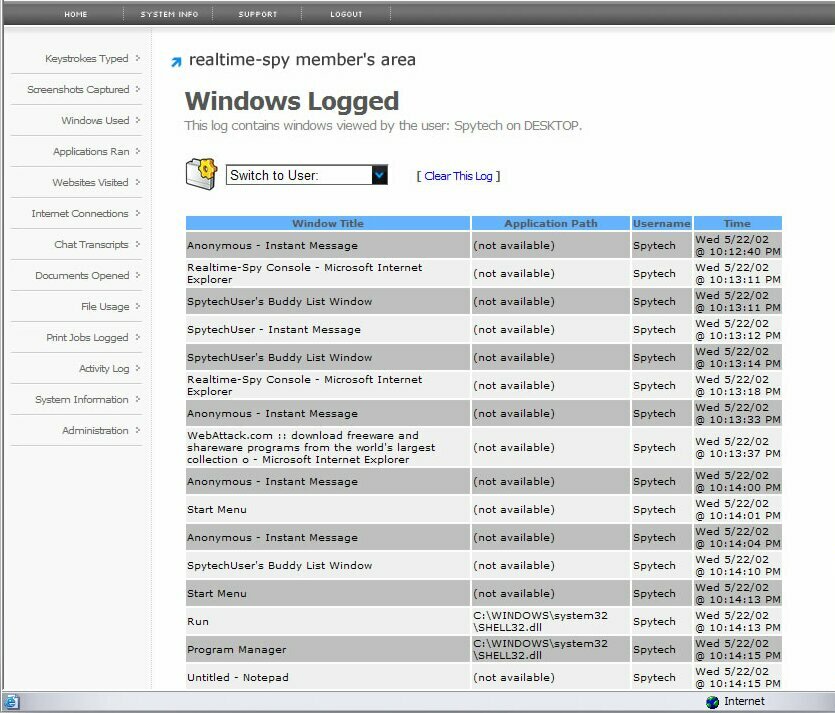The height and width of the screenshot is (713, 835).
Task: Open Keystrokes Typed in sidebar
Action: pos(86,59)
